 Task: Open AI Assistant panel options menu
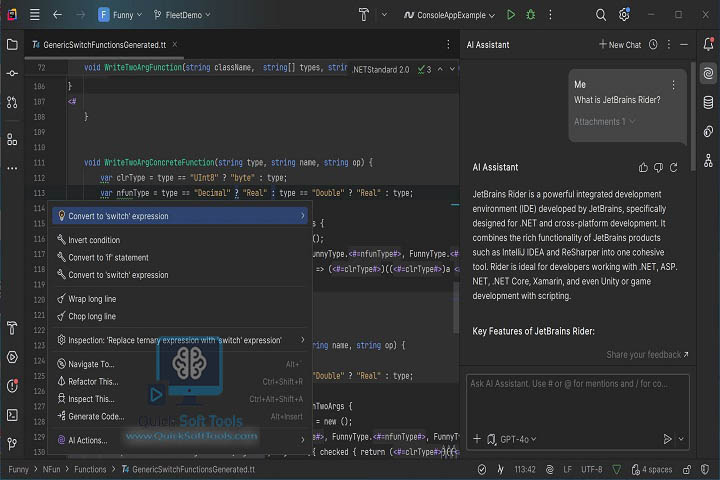click(669, 45)
